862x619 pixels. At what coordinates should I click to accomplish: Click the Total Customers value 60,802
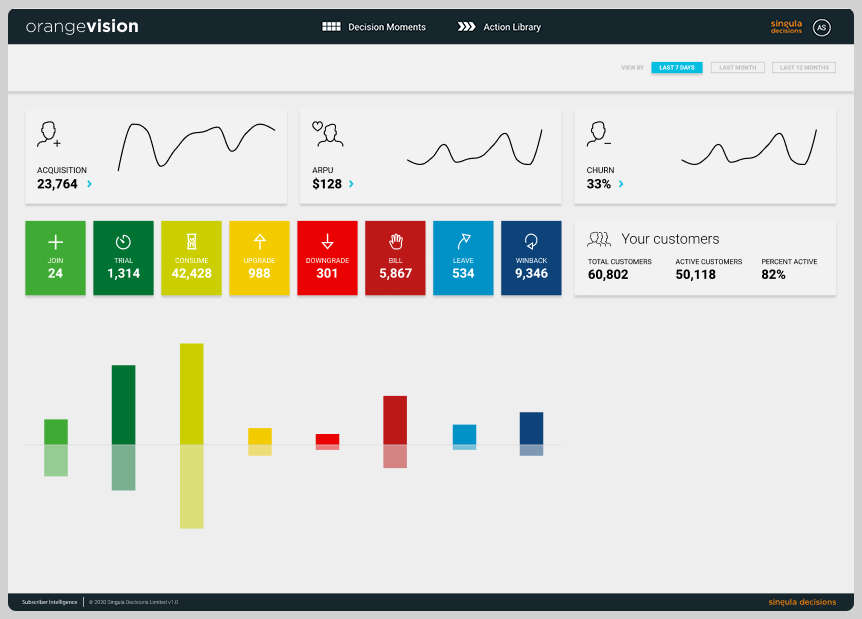pyautogui.click(x=608, y=274)
